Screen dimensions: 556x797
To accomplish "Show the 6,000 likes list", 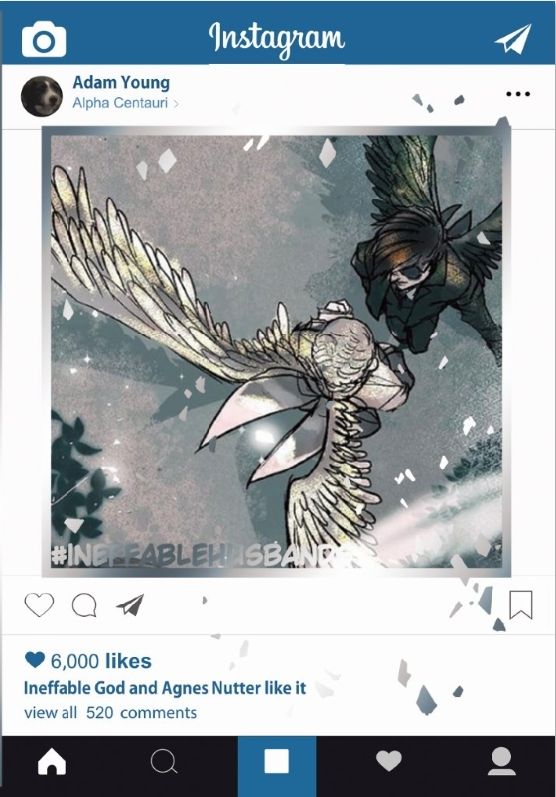I will pyautogui.click(x=101, y=661).
